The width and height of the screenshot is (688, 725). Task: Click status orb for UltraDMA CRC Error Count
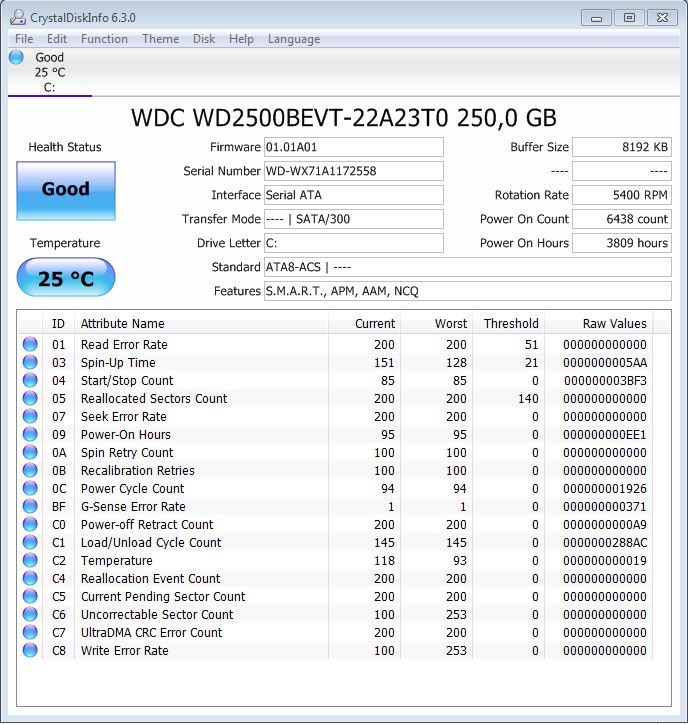tap(30, 633)
